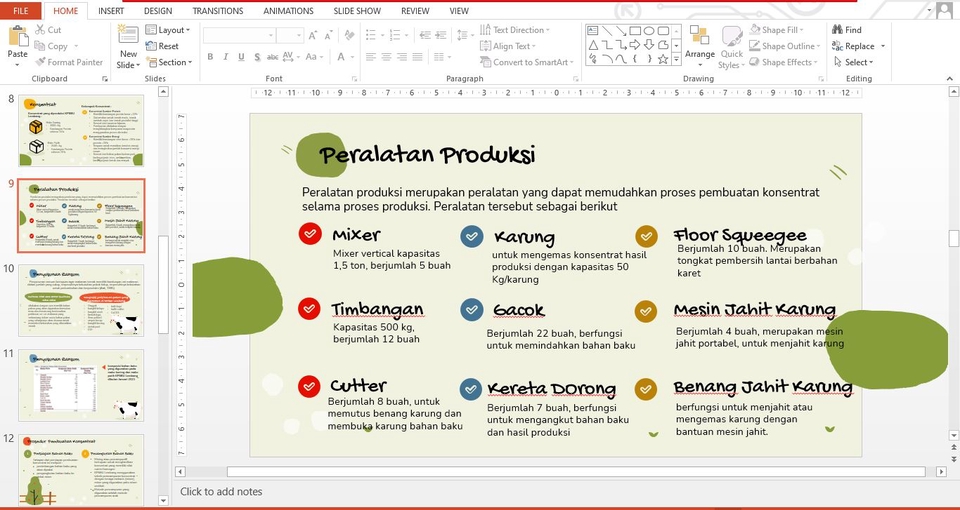Screen dimensions: 960x510
Task: Expand the Section dropdown
Action: click(169, 62)
